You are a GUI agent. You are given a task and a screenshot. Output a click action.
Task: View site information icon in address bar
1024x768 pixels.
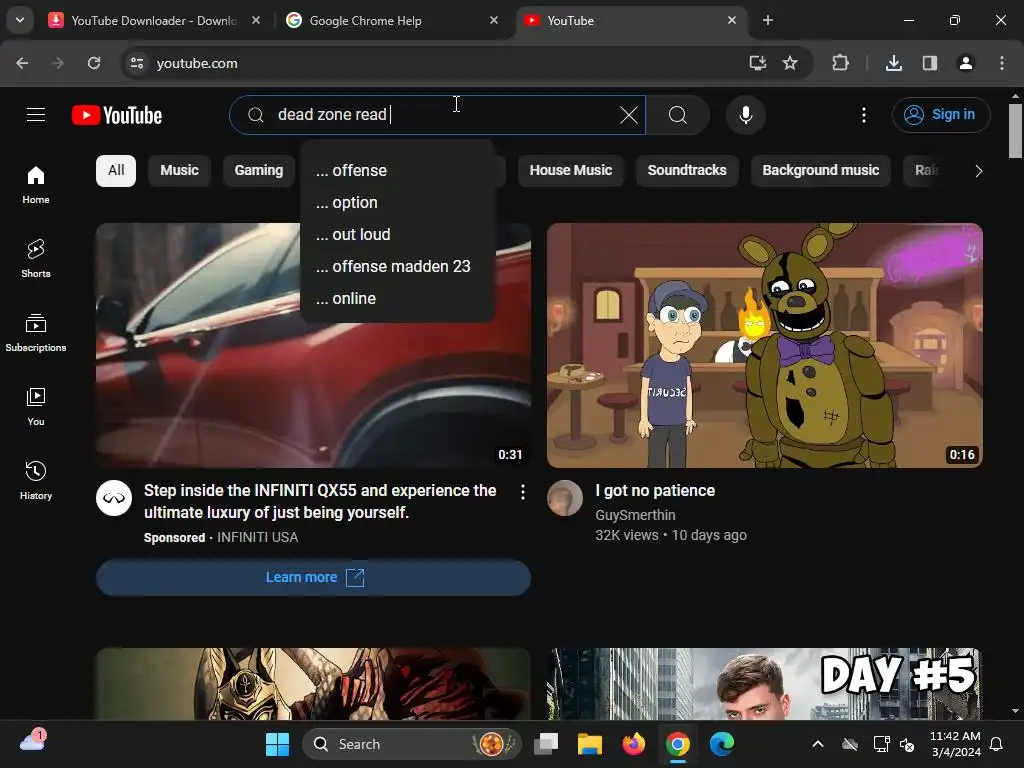tap(137, 63)
